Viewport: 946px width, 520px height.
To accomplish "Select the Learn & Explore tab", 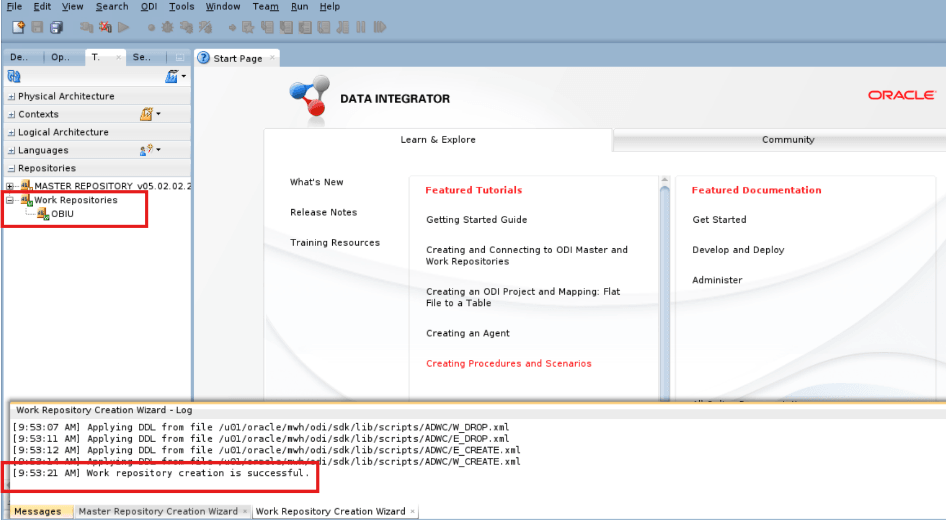I will point(438,139).
